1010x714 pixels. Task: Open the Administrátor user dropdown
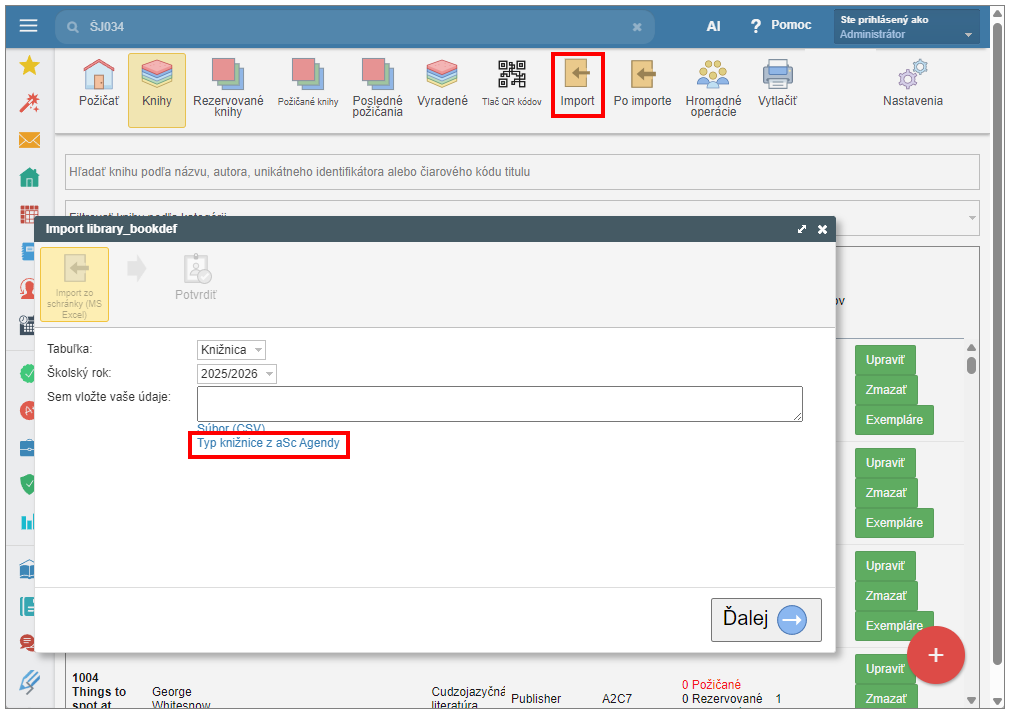[906, 27]
